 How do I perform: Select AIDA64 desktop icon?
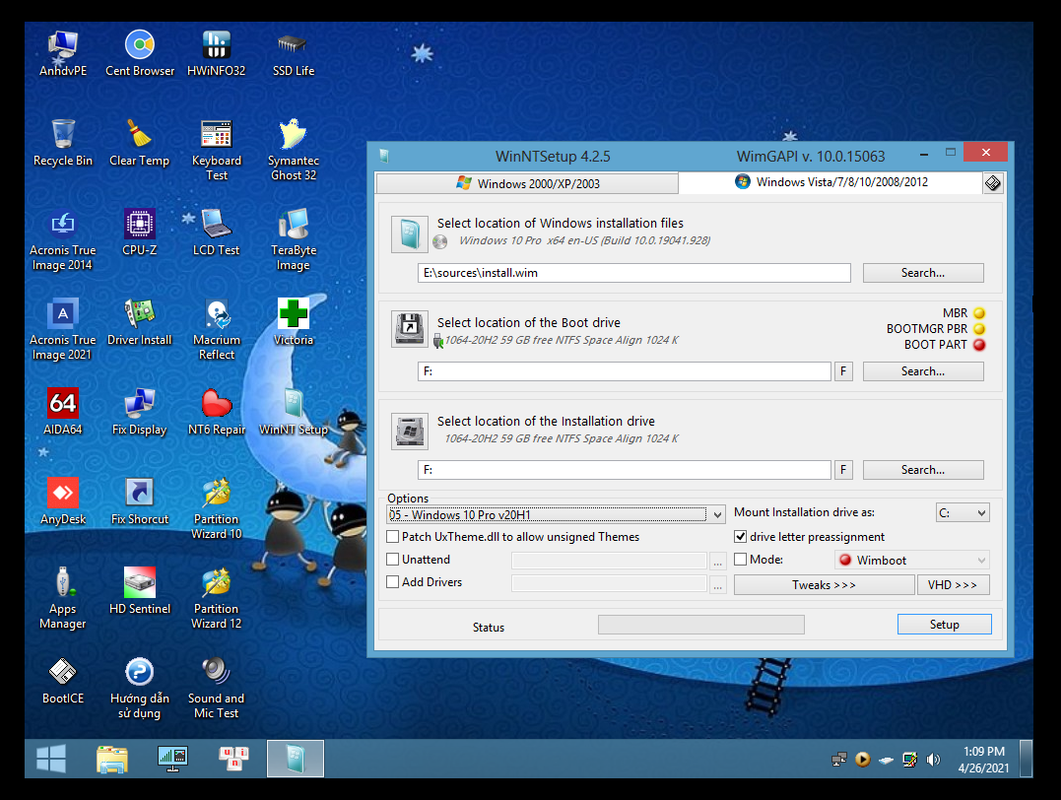(63, 412)
